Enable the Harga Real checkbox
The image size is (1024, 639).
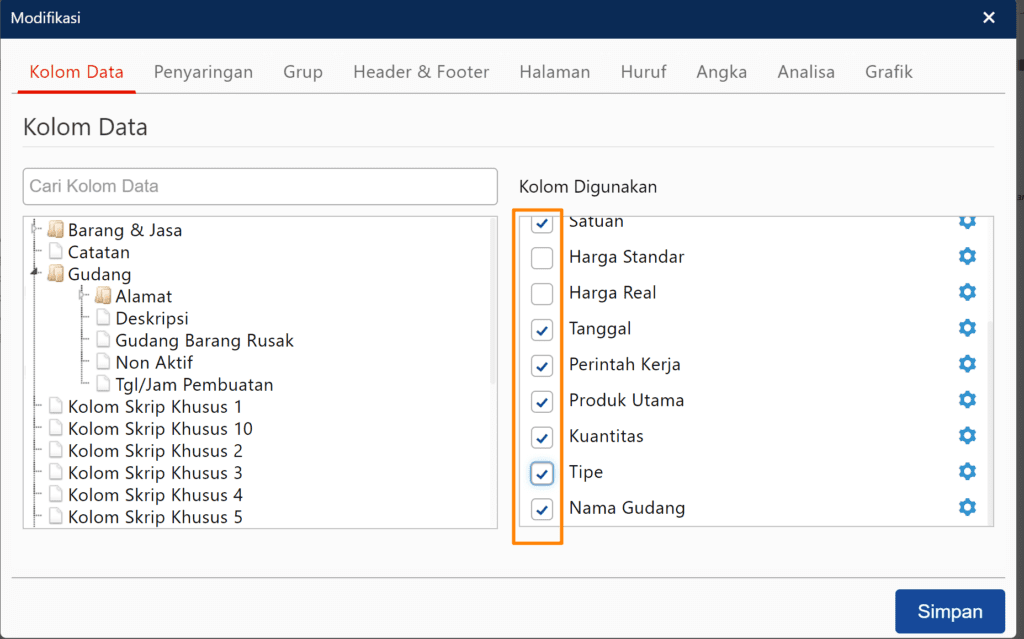pyautogui.click(x=542, y=294)
